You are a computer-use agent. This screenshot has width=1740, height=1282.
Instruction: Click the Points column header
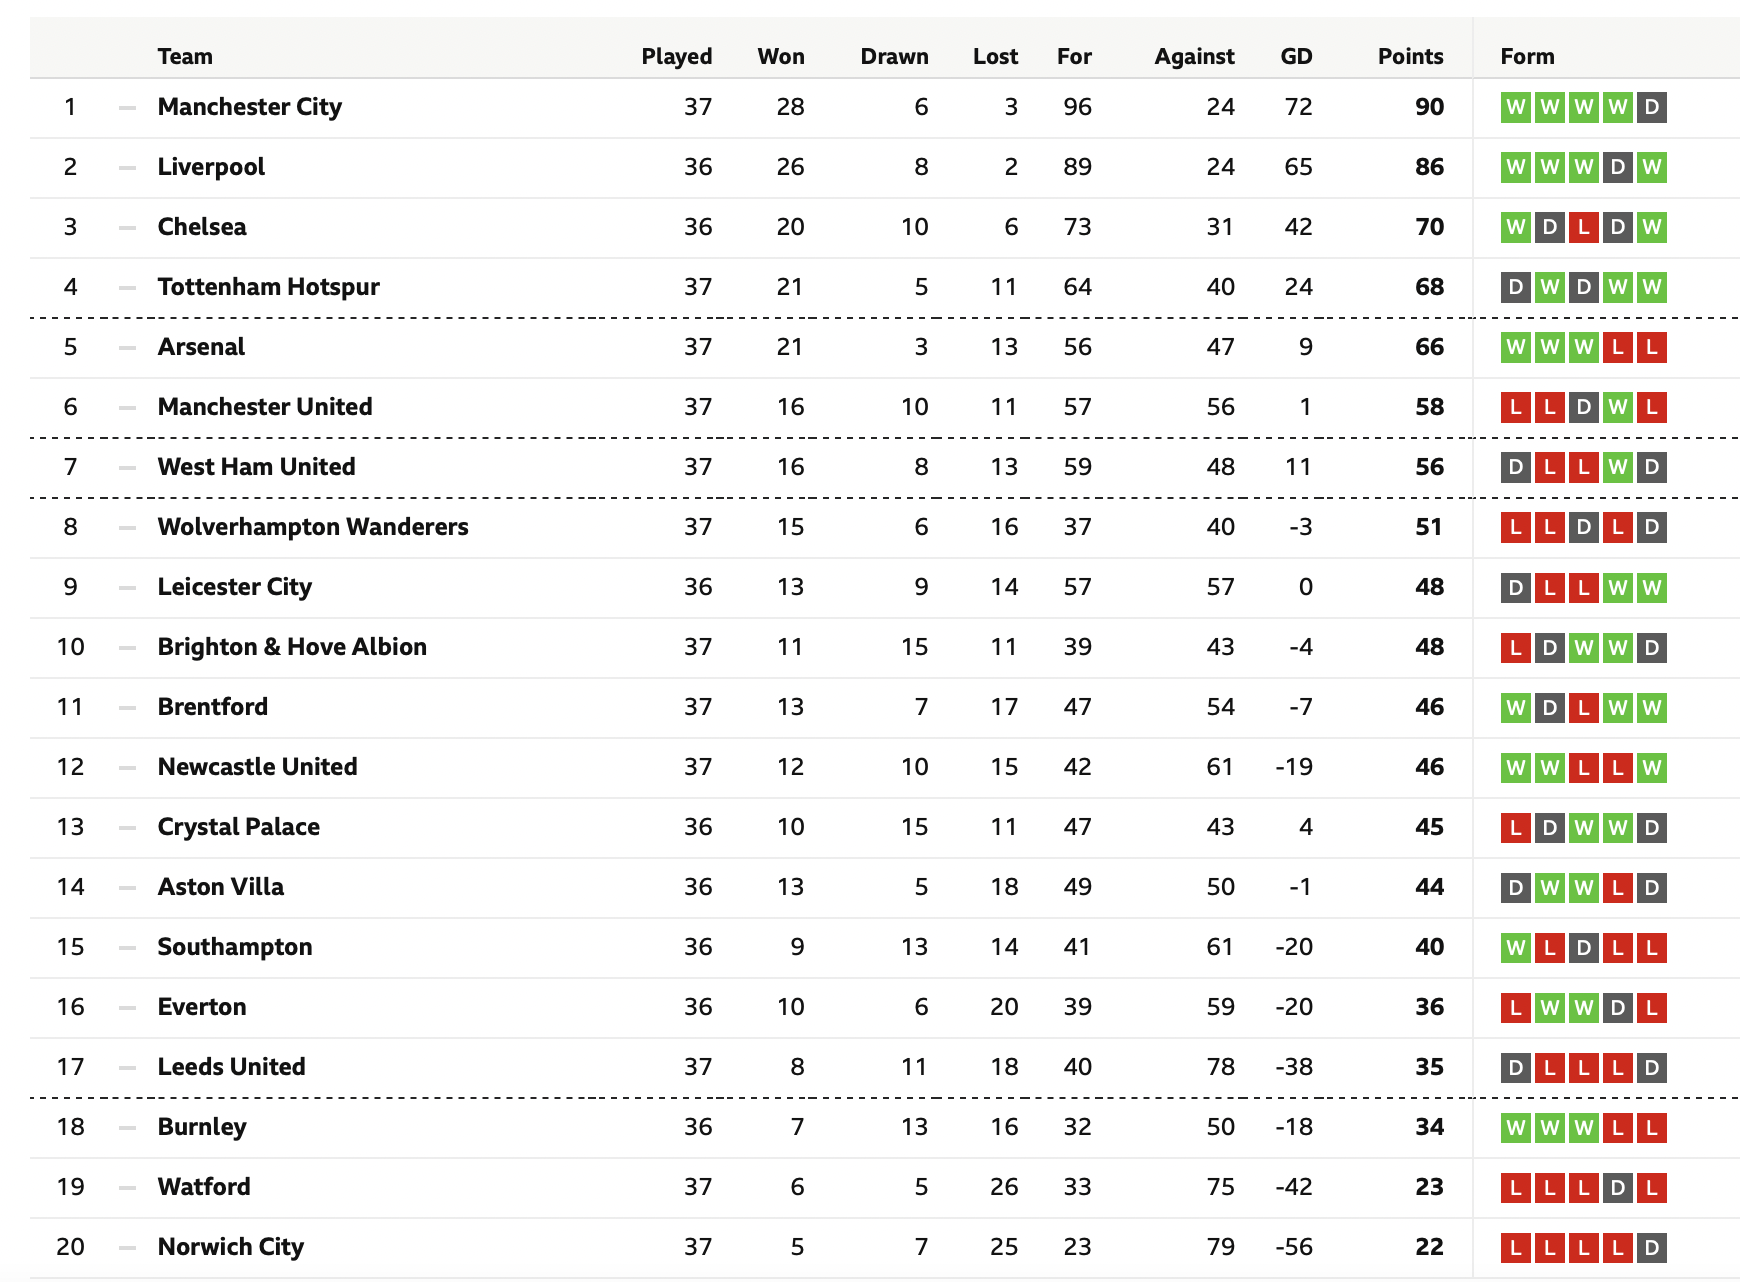point(1410,56)
